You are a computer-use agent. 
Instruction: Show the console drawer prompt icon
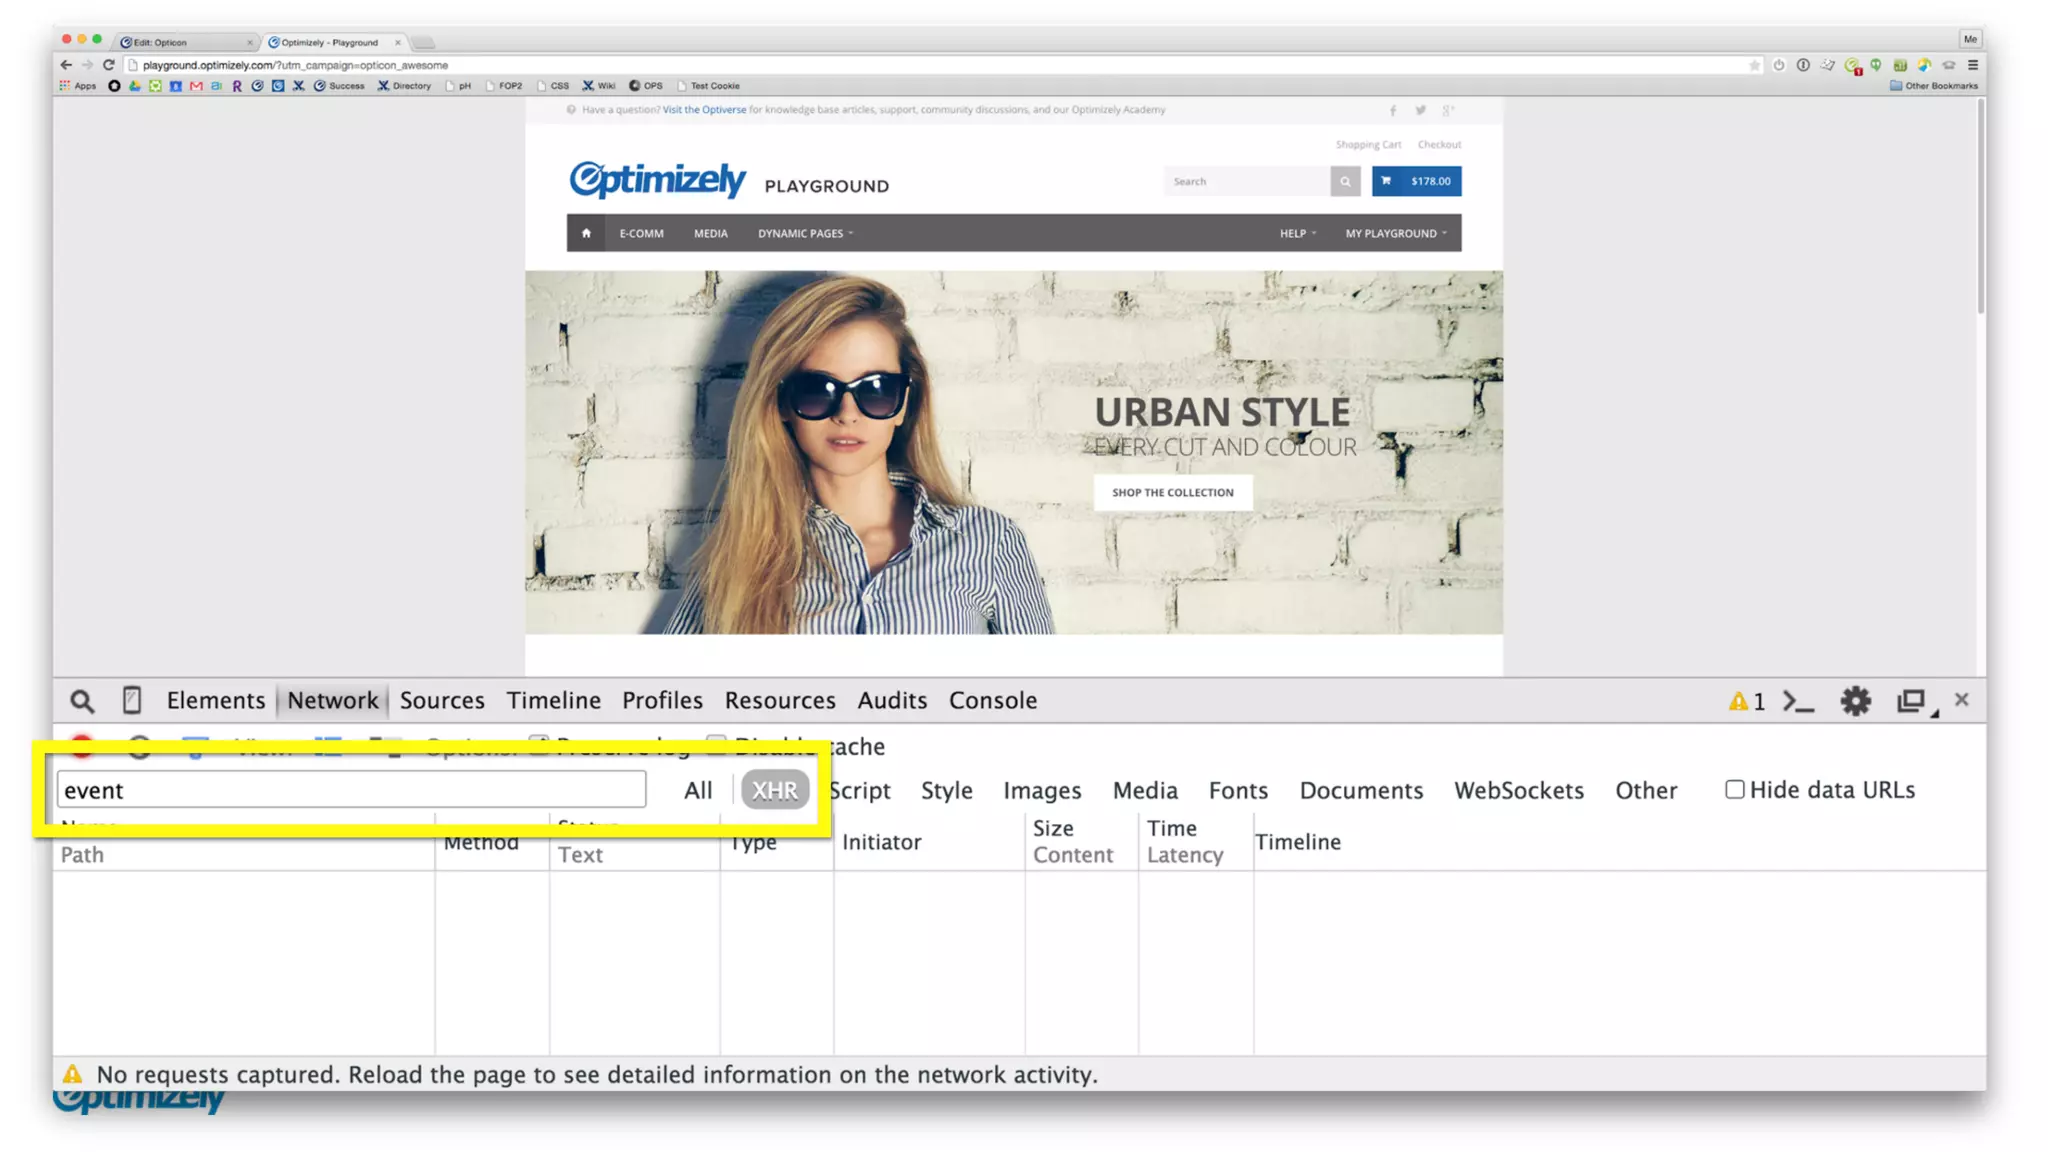point(1798,701)
